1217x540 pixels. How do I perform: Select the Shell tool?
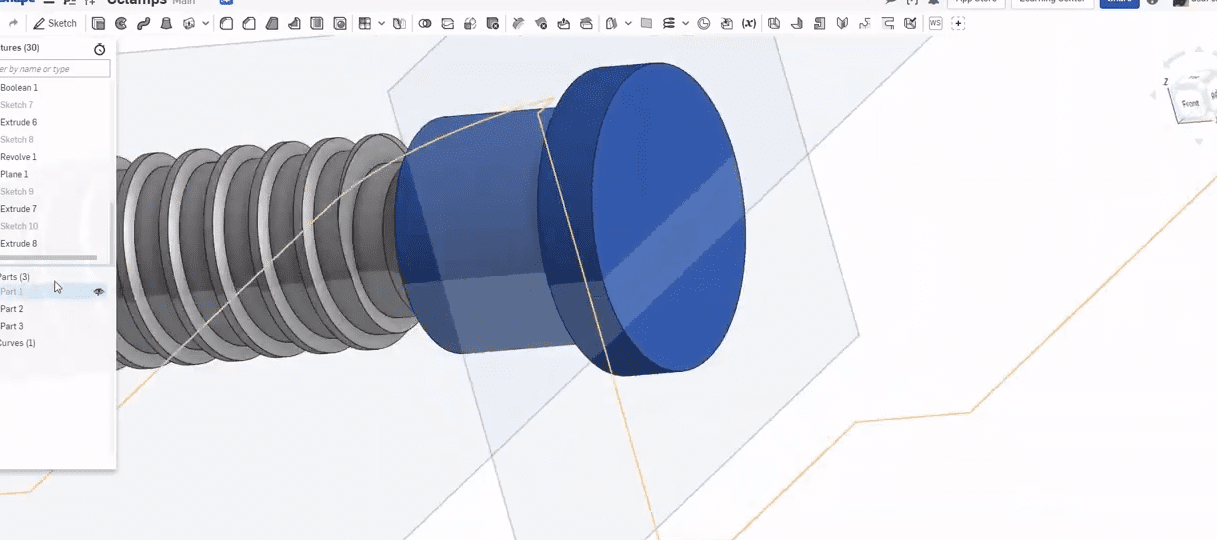pos(316,23)
